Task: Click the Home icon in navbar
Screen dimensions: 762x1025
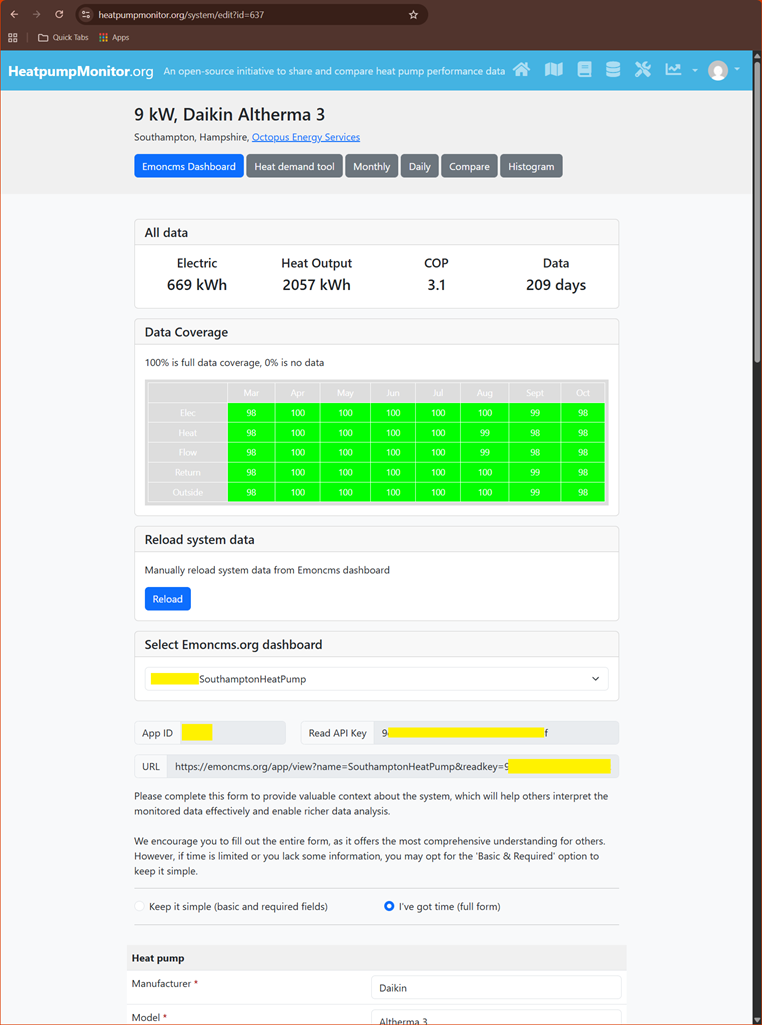Action: pos(522,70)
